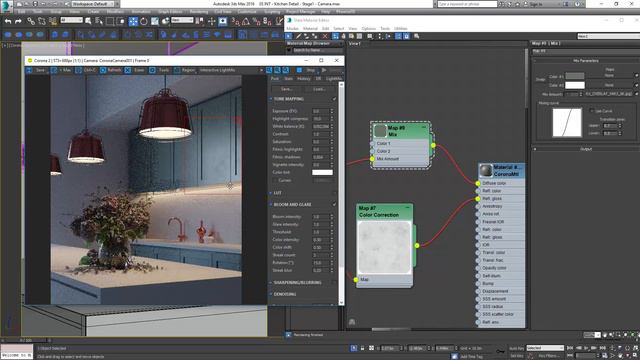Toggle the Color #2 map enable checkbox
The image size is (640, 360).
pos(636,85)
